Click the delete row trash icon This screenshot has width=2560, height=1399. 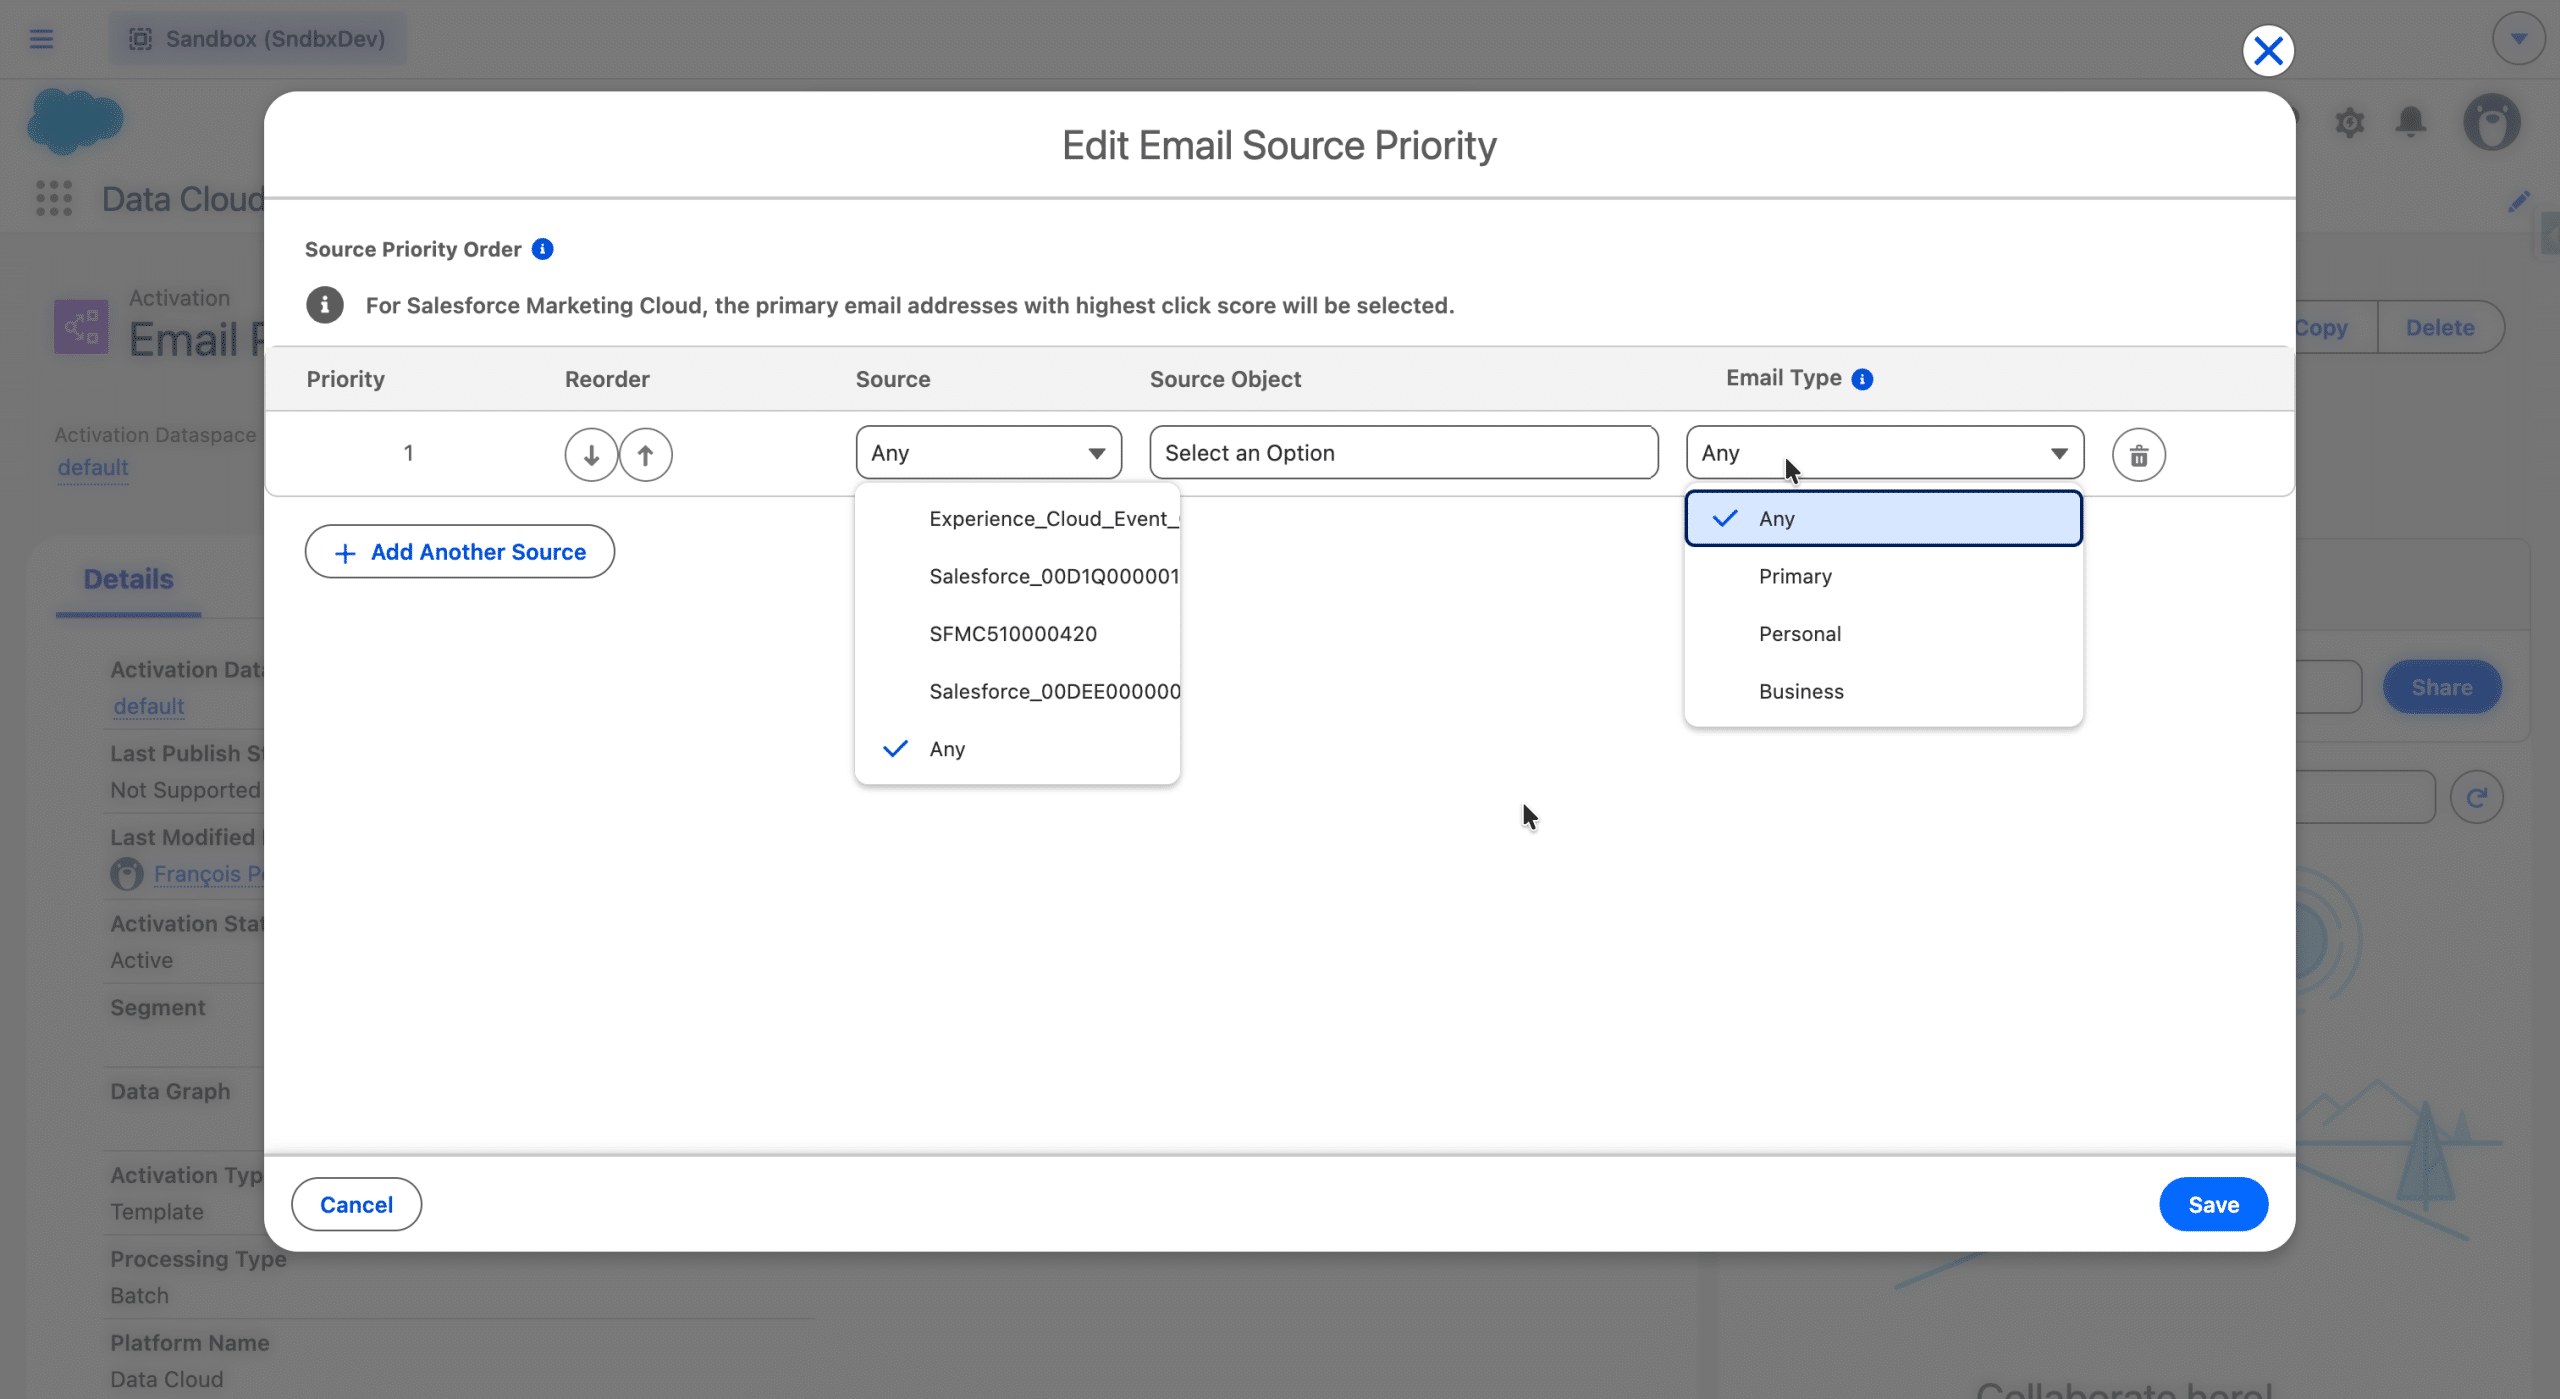point(2138,455)
